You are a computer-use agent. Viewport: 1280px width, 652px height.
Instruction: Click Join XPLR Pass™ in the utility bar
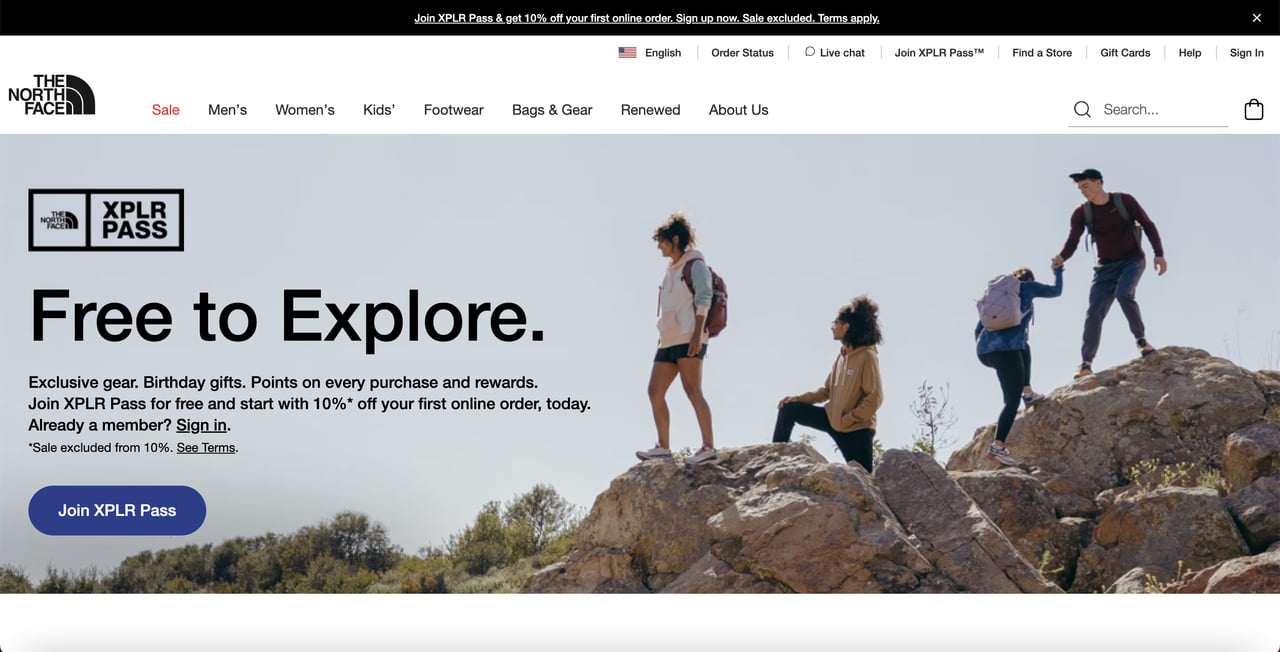point(939,53)
